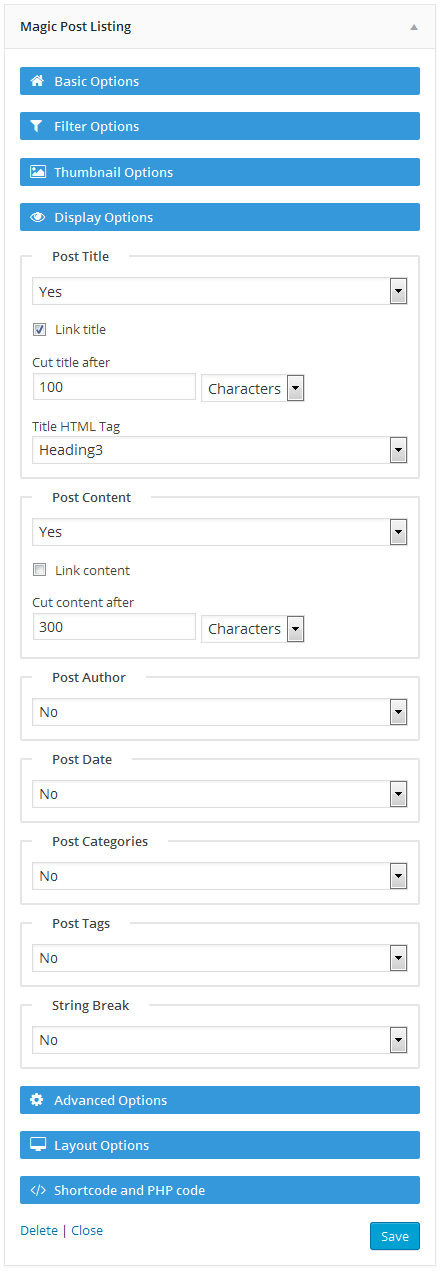This screenshot has width=440, height=1271.
Task: Open the Post Date dropdown
Action: 219,794
